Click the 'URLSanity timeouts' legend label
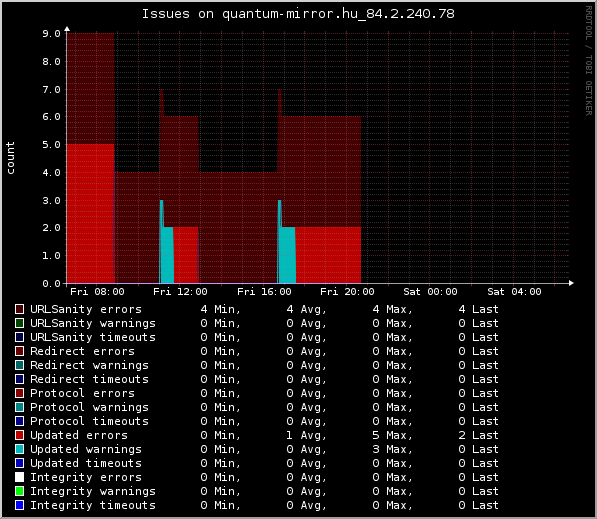 [x=93, y=337]
